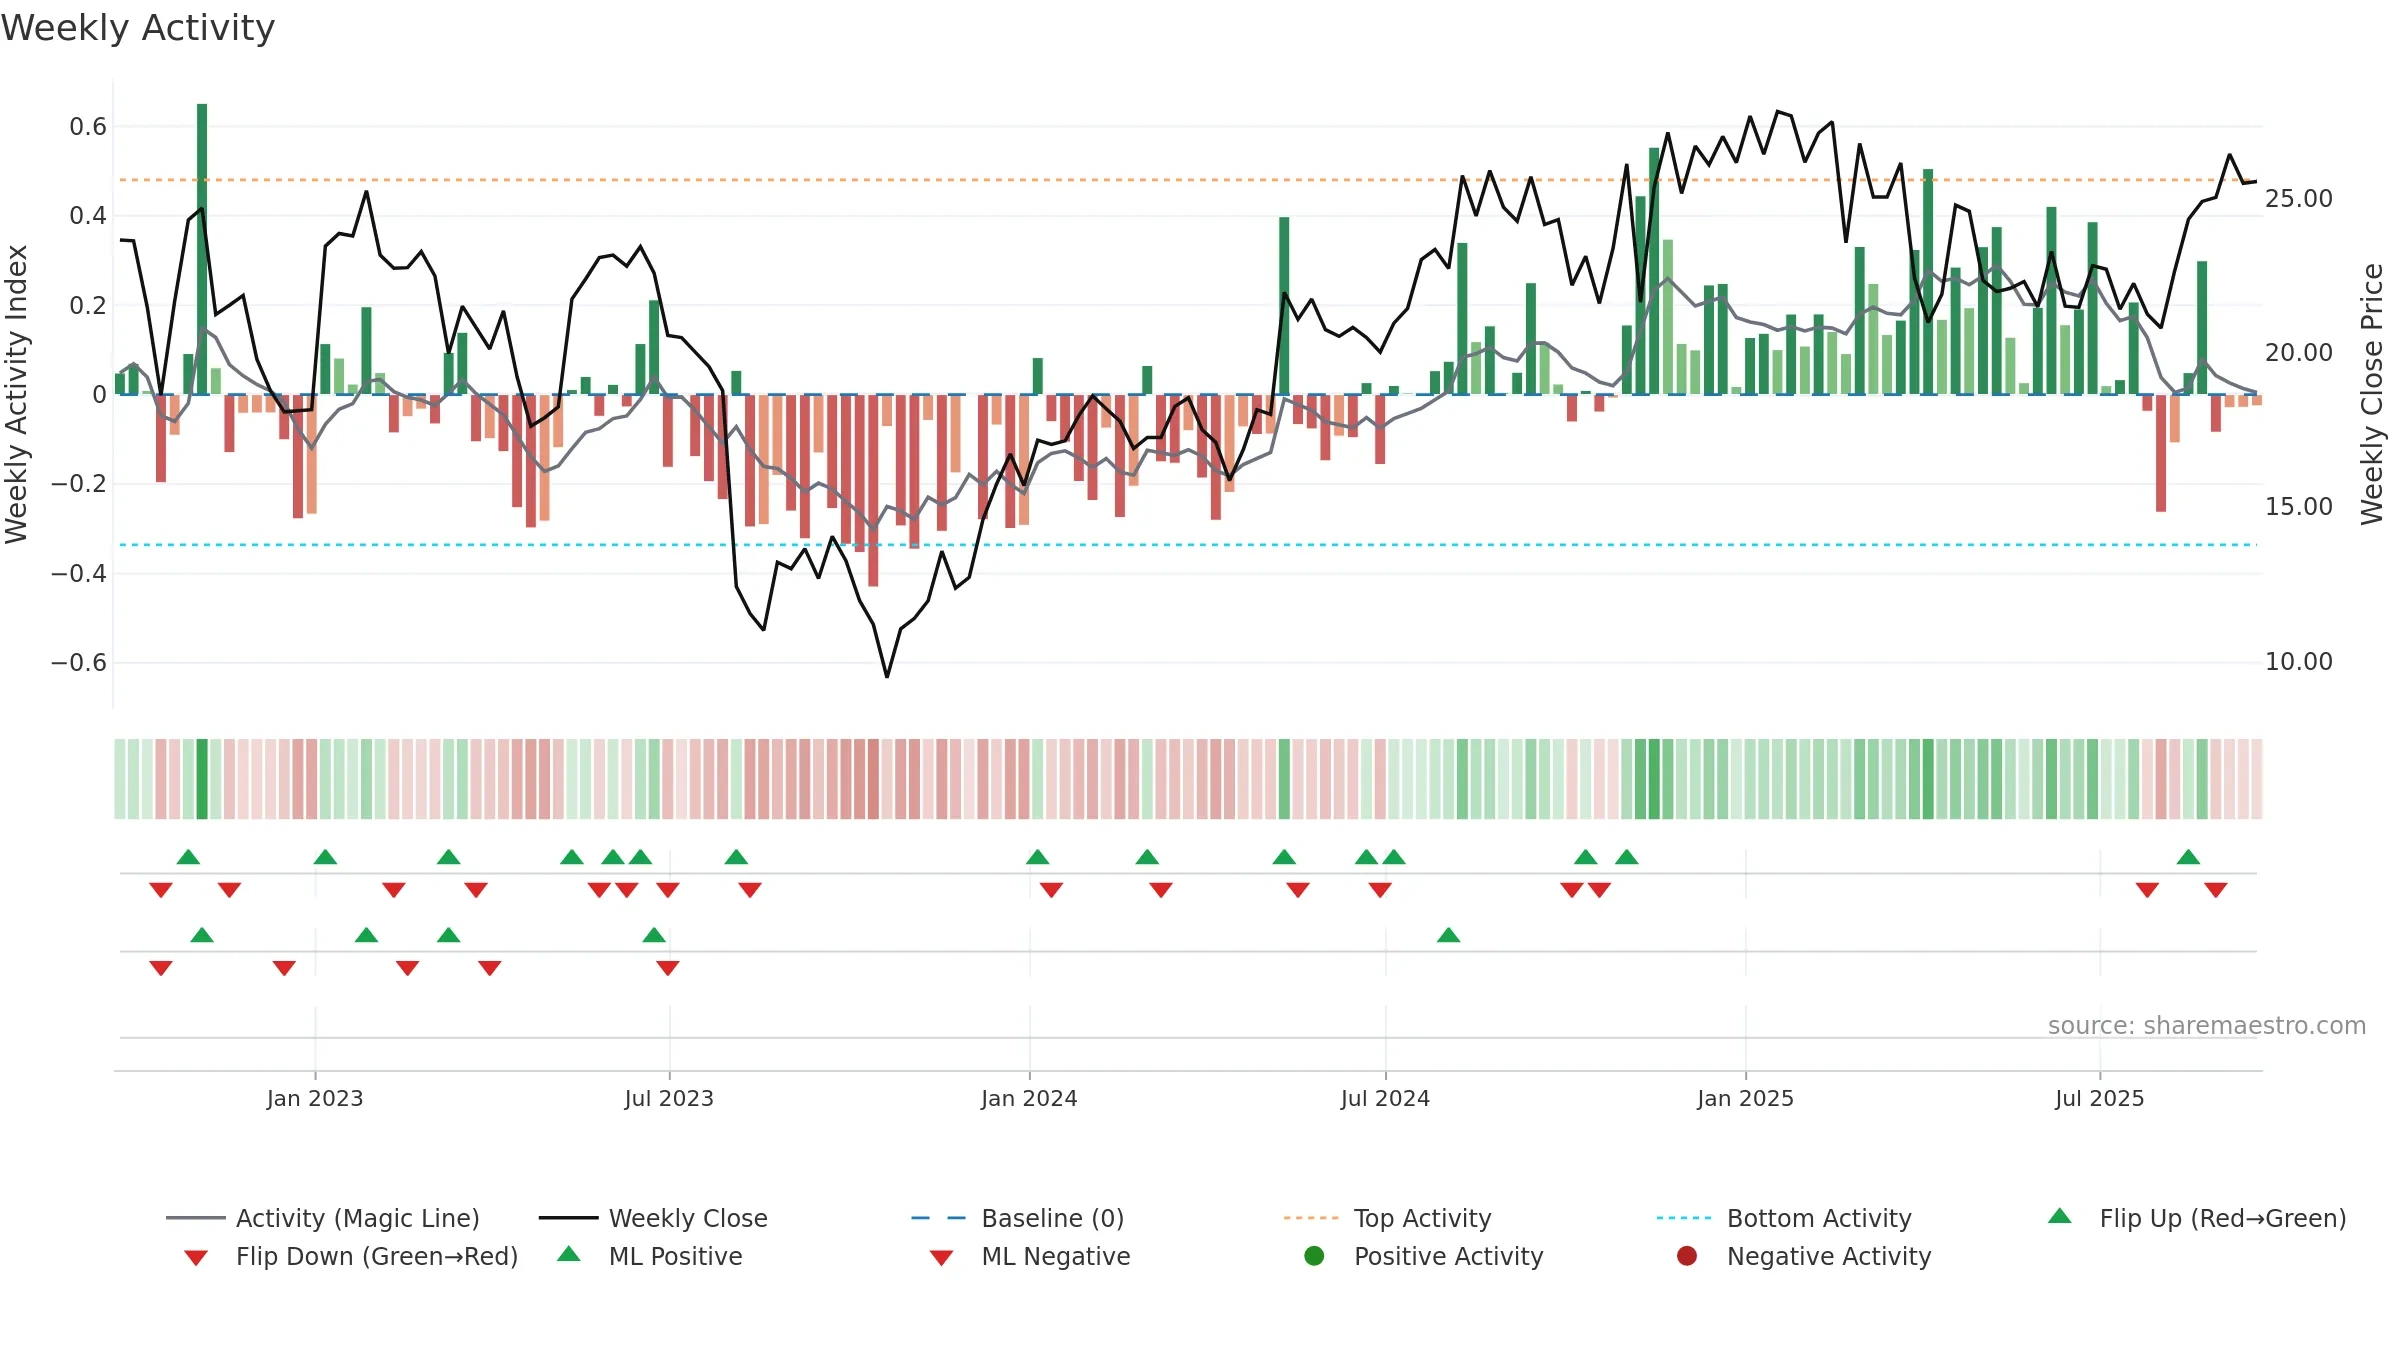Click the 20.00 price axis label
The width and height of the screenshot is (2400, 1350).
pyautogui.click(x=2299, y=352)
